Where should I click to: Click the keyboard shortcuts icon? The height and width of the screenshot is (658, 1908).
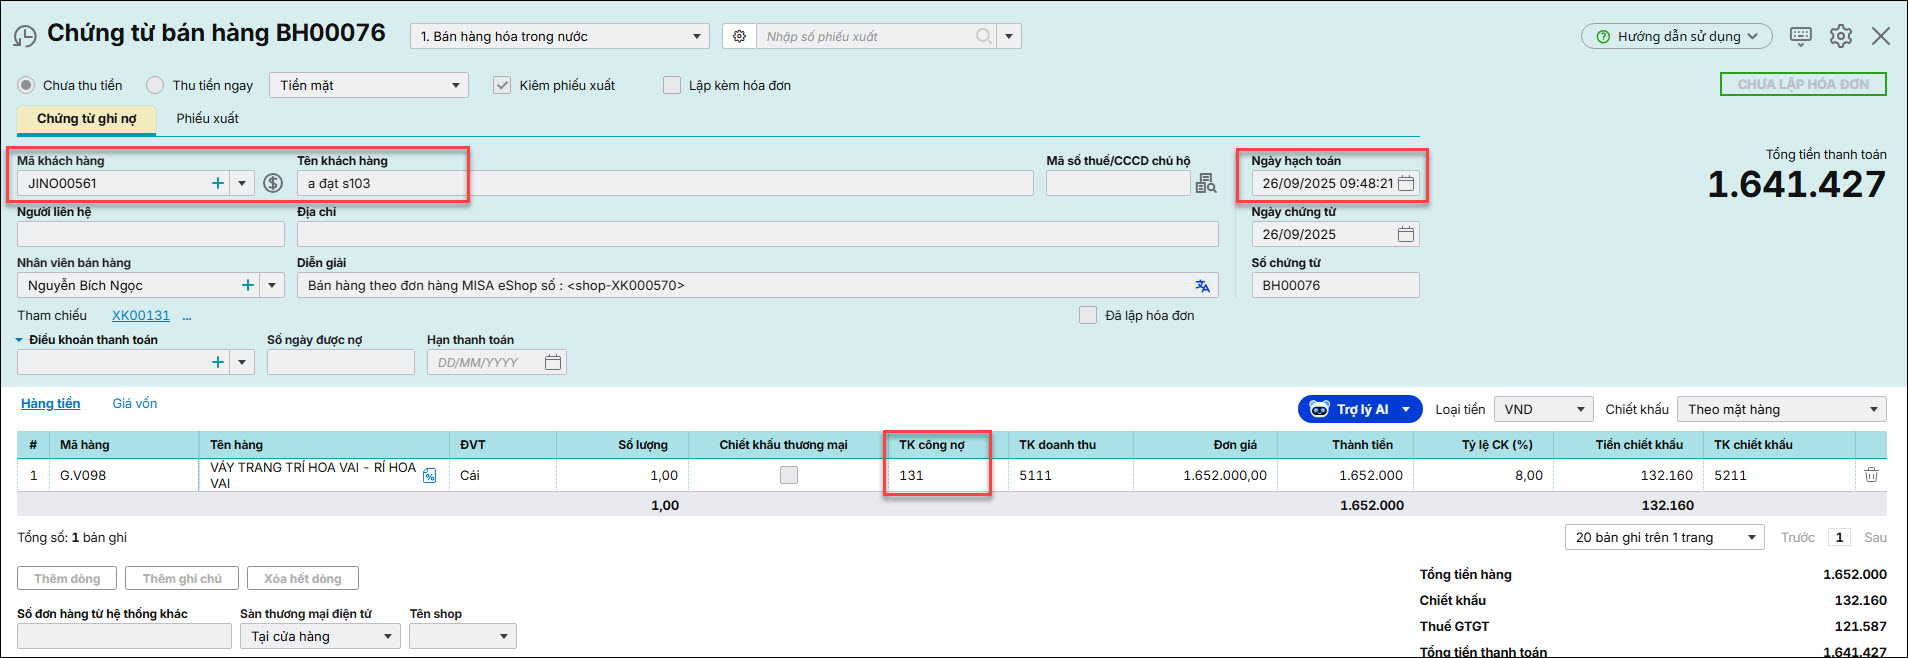1800,36
